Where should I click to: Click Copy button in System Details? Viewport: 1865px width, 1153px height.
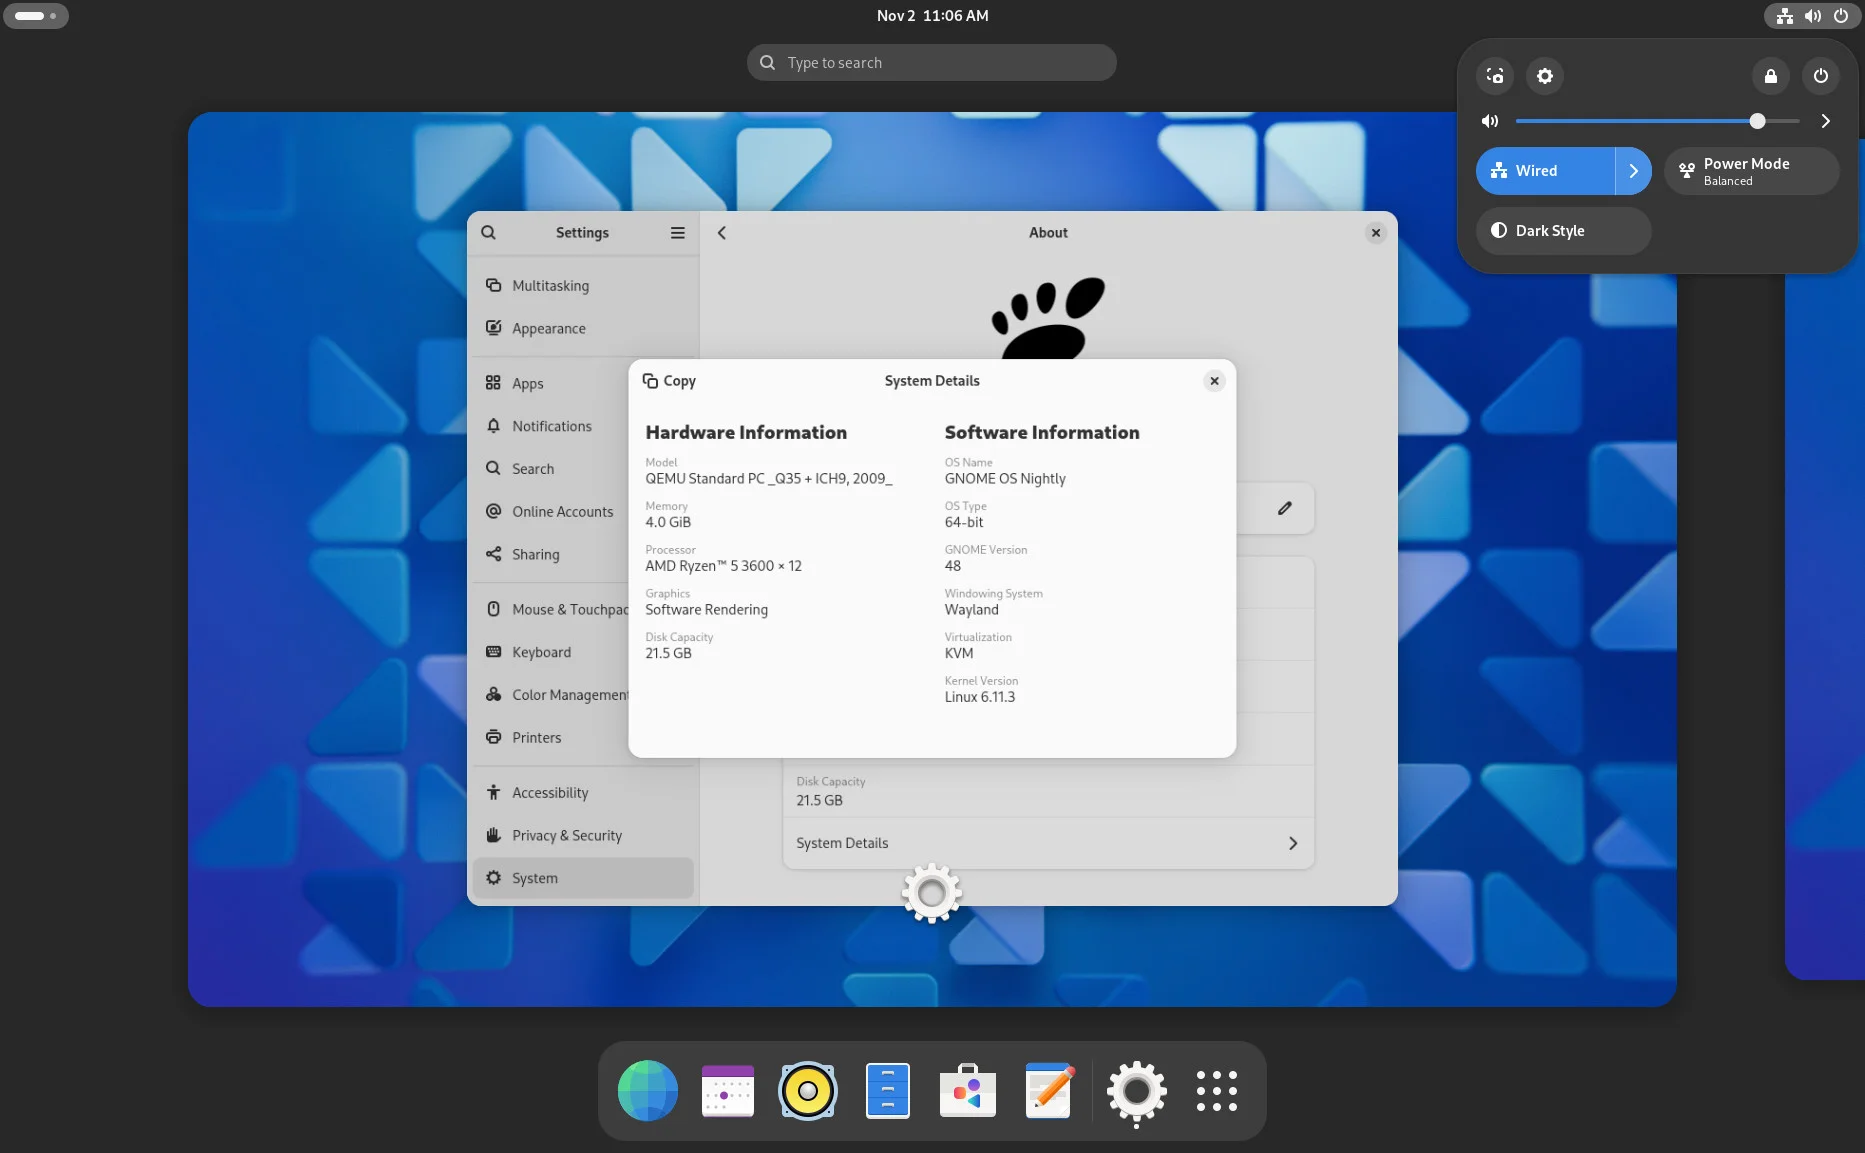[669, 381]
